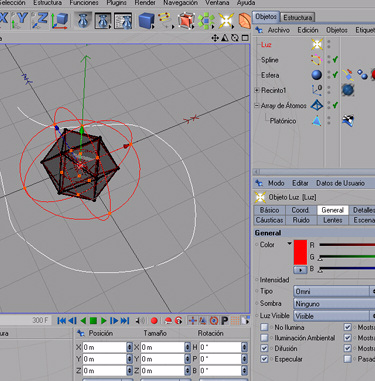Click the record keyframe red button

point(154,321)
